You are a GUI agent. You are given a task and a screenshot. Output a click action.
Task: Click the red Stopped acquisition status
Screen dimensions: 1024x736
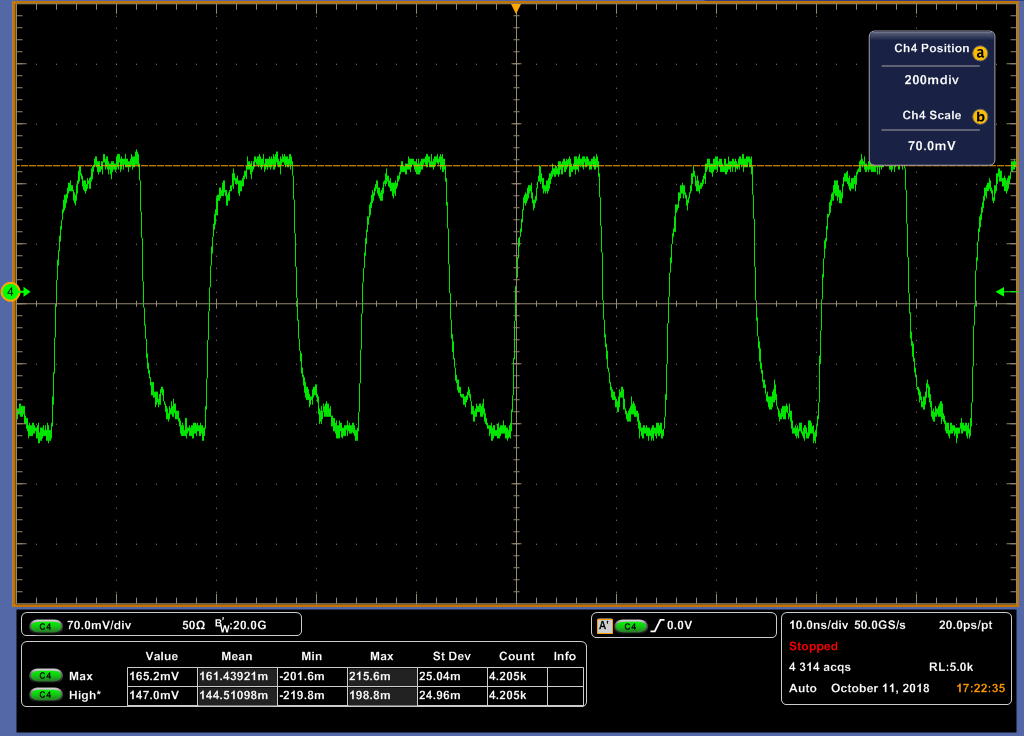813,646
